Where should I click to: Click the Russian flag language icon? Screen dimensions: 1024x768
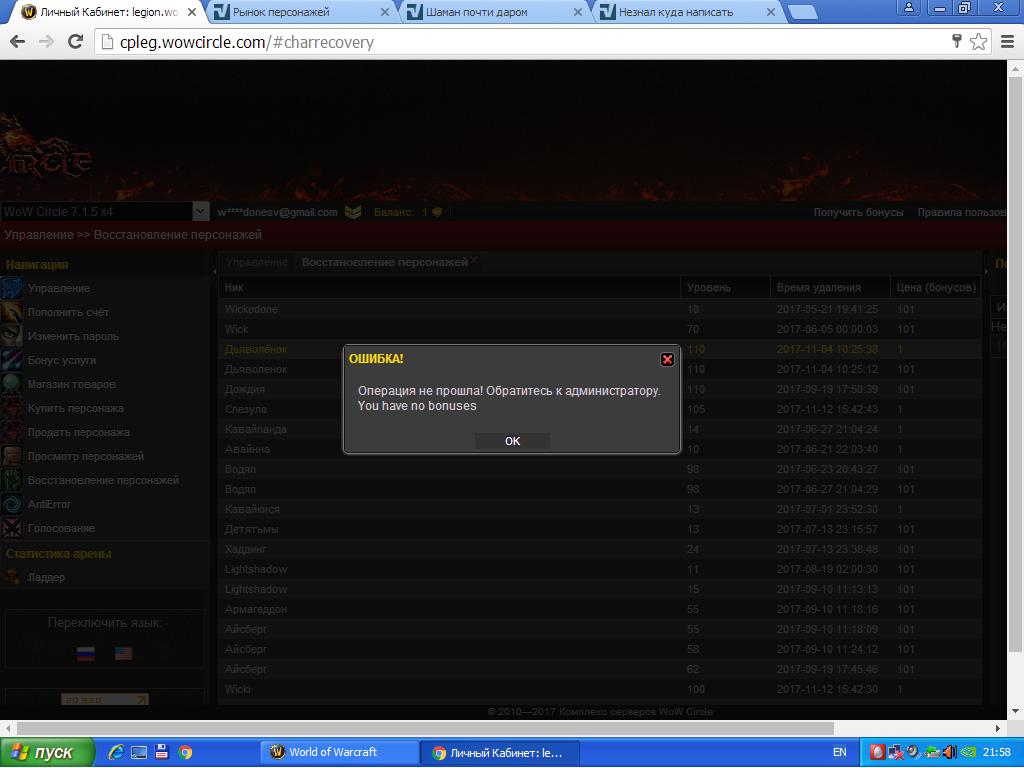(86, 653)
